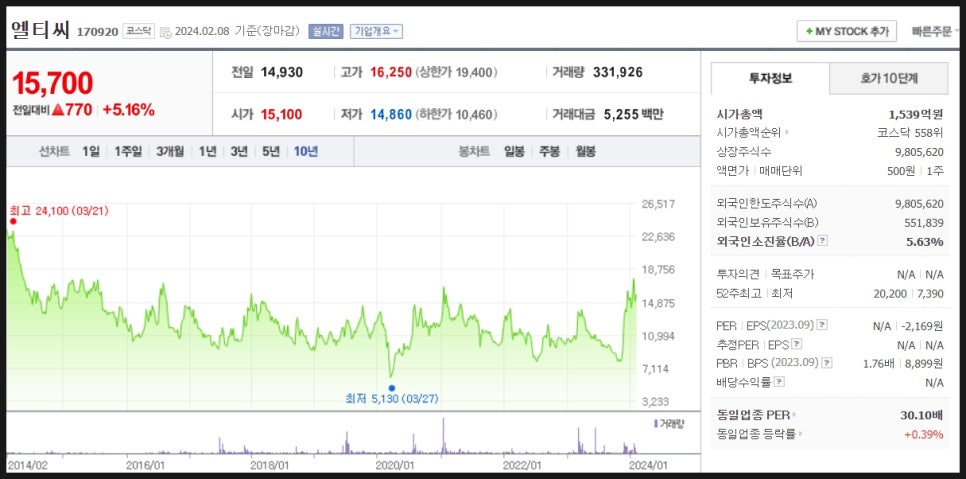
Task: Show the 월봉 candlestick chart
Action: coord(586,151)
